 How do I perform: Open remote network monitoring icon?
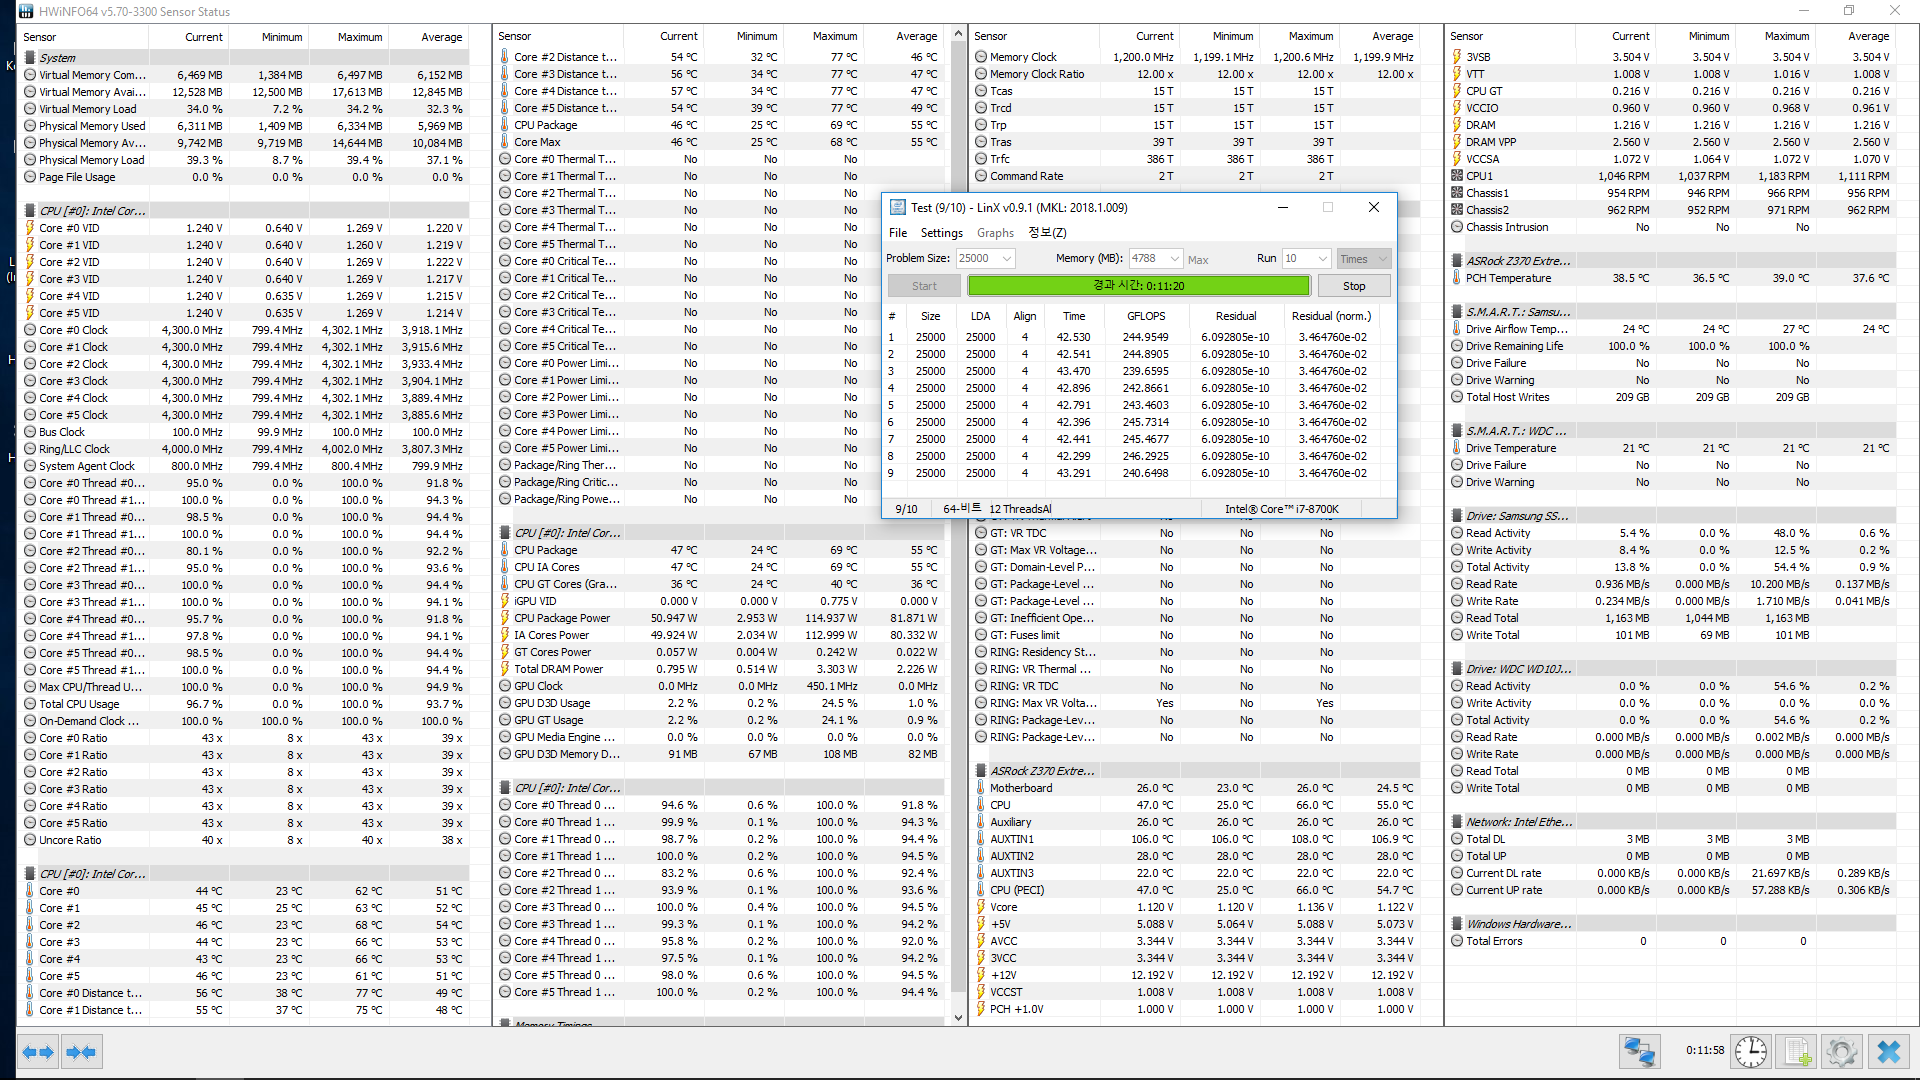pyautogui.click(x=1640, y=1052)
